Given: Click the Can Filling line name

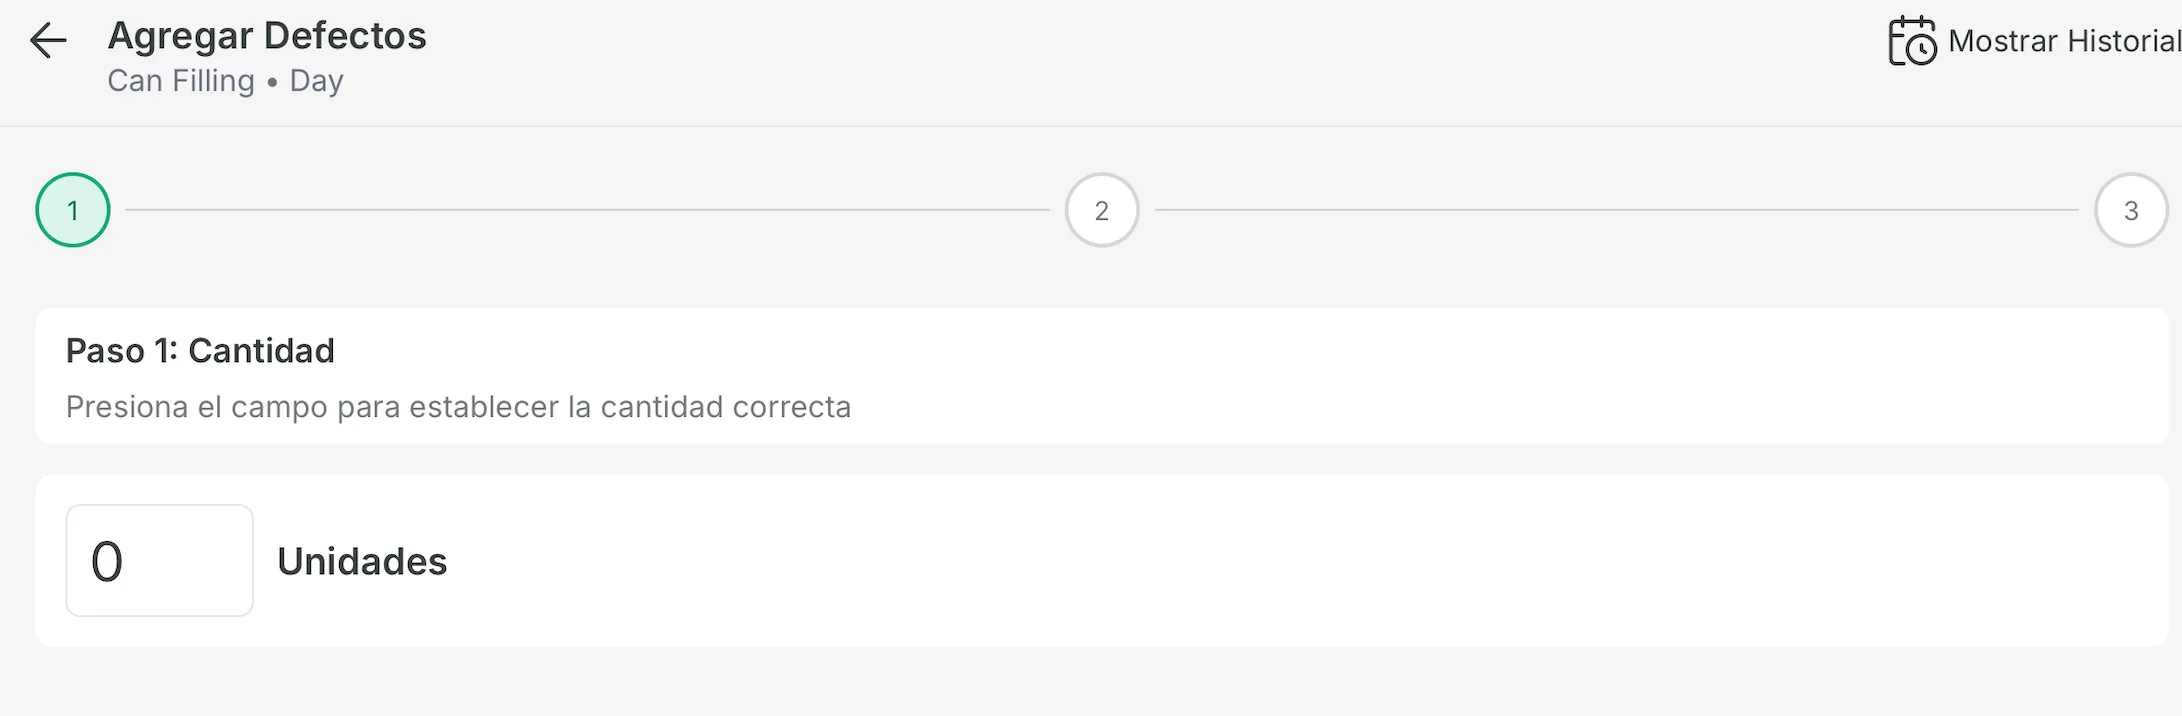Looking at the screenshot, I should coord(181,80).
